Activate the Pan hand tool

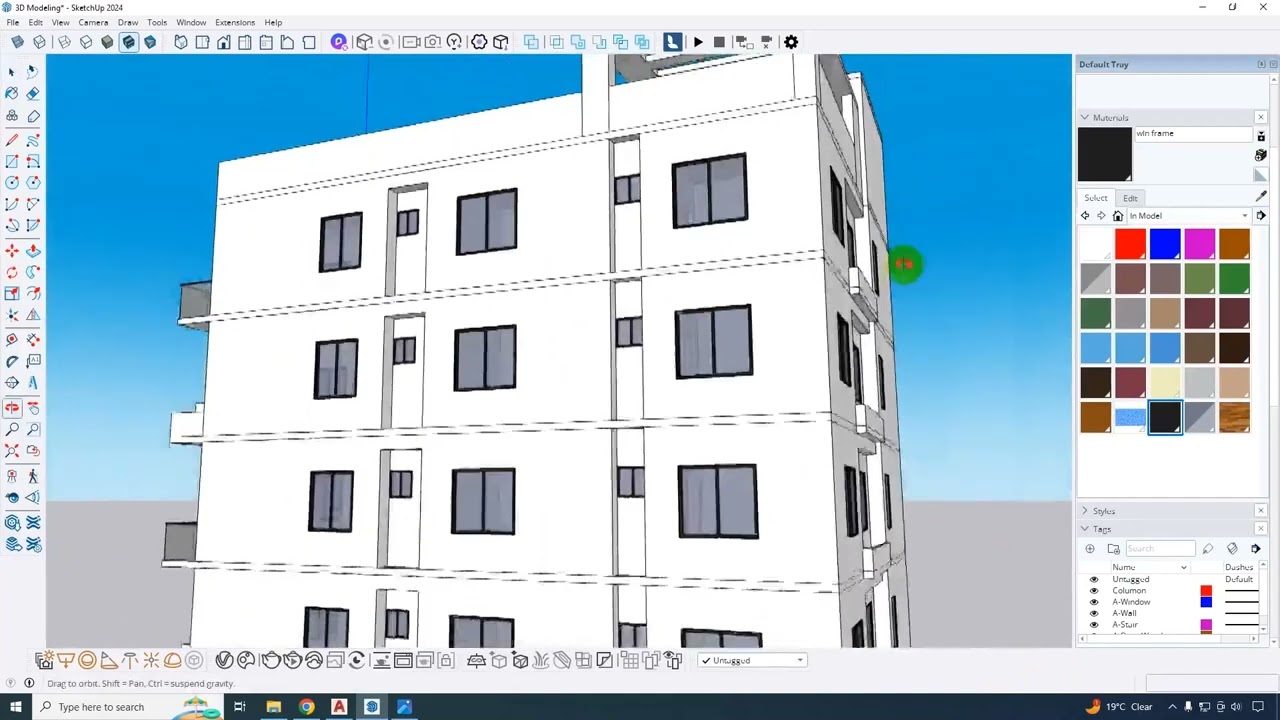point(33,408)
